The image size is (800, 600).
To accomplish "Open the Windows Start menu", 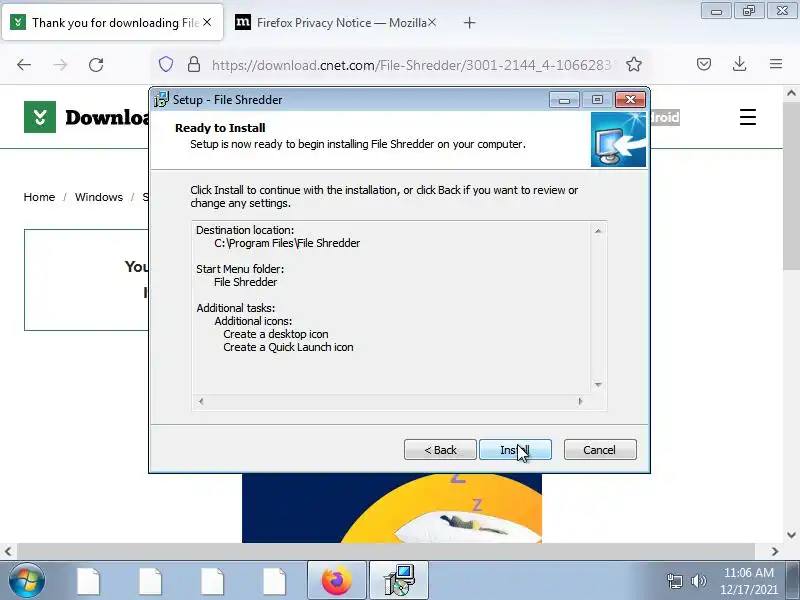I will [x=26, y=581].
